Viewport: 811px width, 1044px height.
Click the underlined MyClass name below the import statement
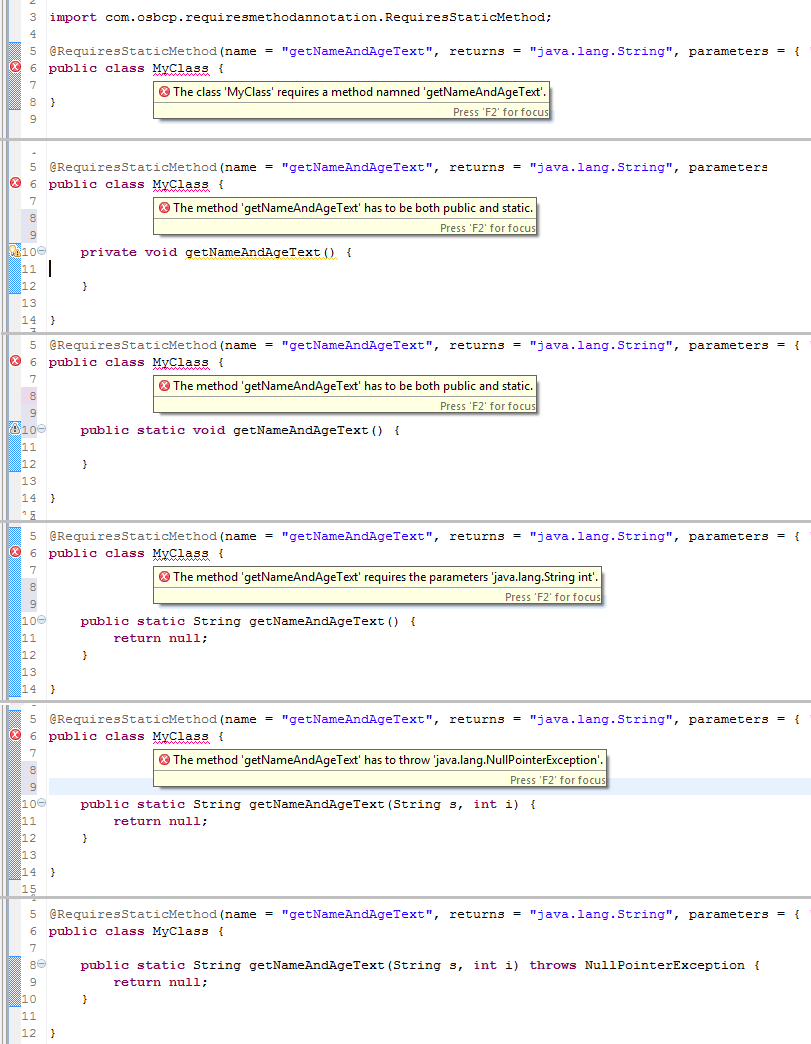pos(180,68)
